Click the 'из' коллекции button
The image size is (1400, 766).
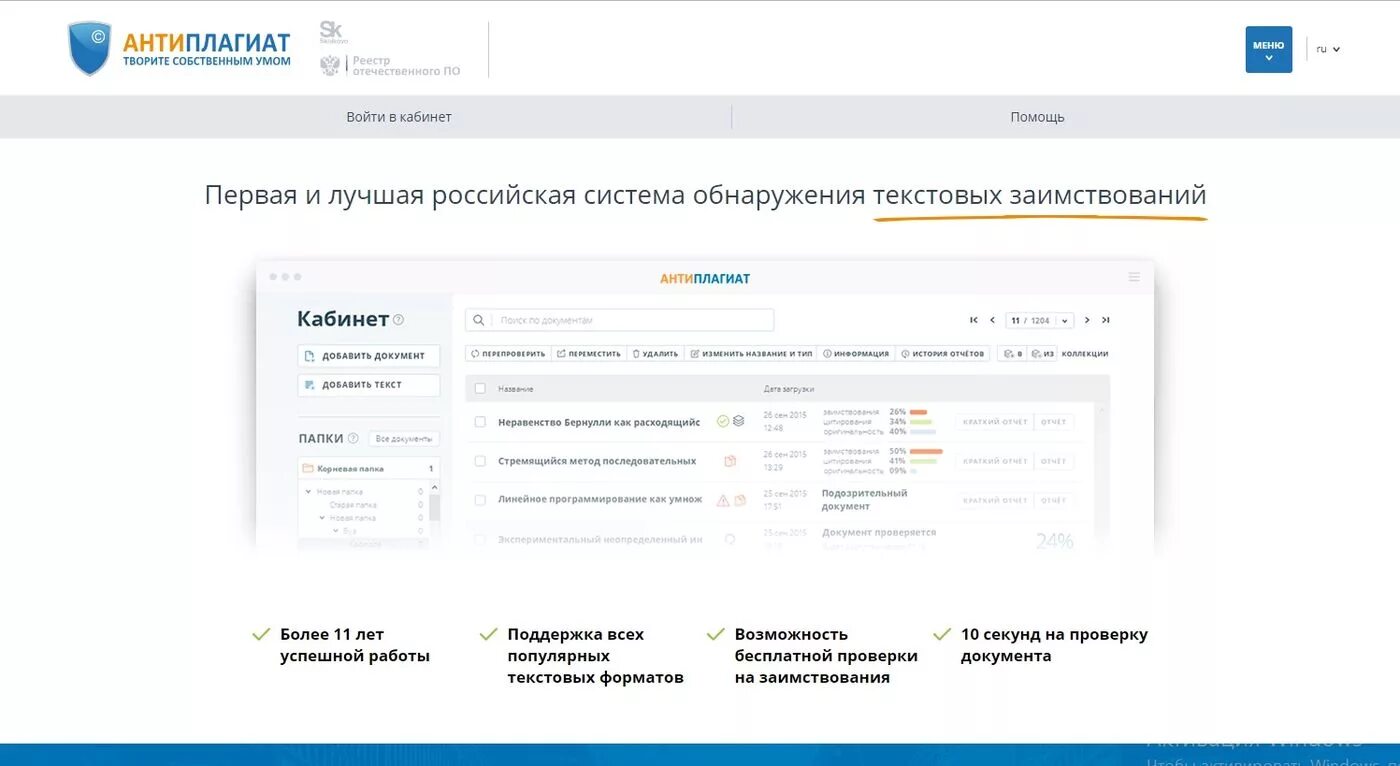[x=1043, y=353]
